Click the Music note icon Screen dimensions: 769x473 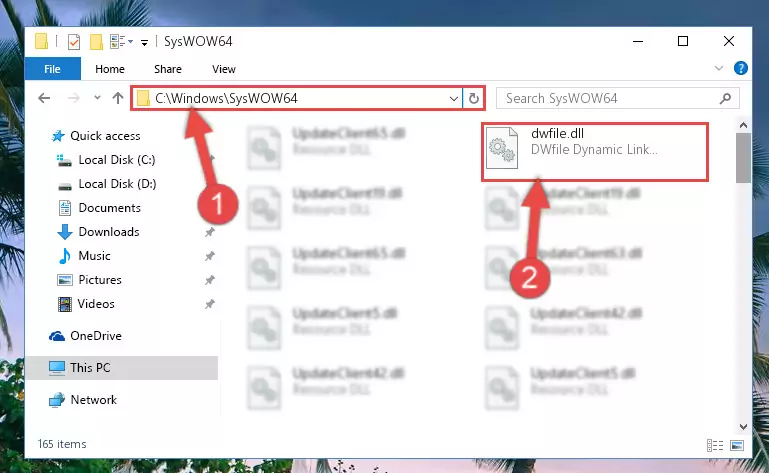(x=64, y=256)
